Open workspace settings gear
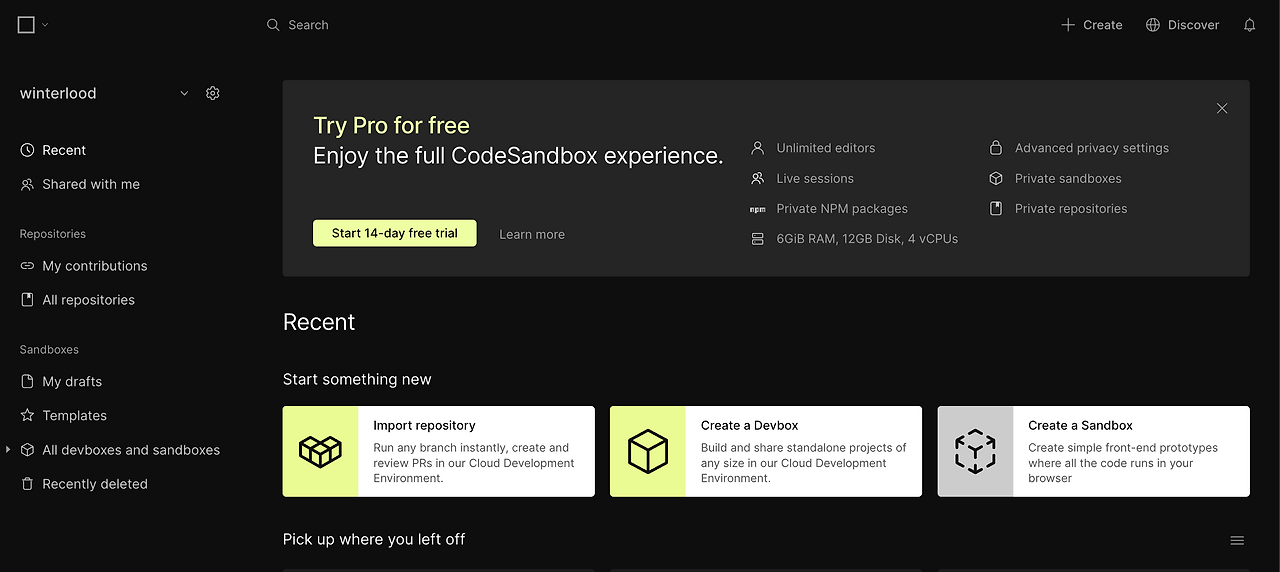1280x572 pixels. [212, 93]
